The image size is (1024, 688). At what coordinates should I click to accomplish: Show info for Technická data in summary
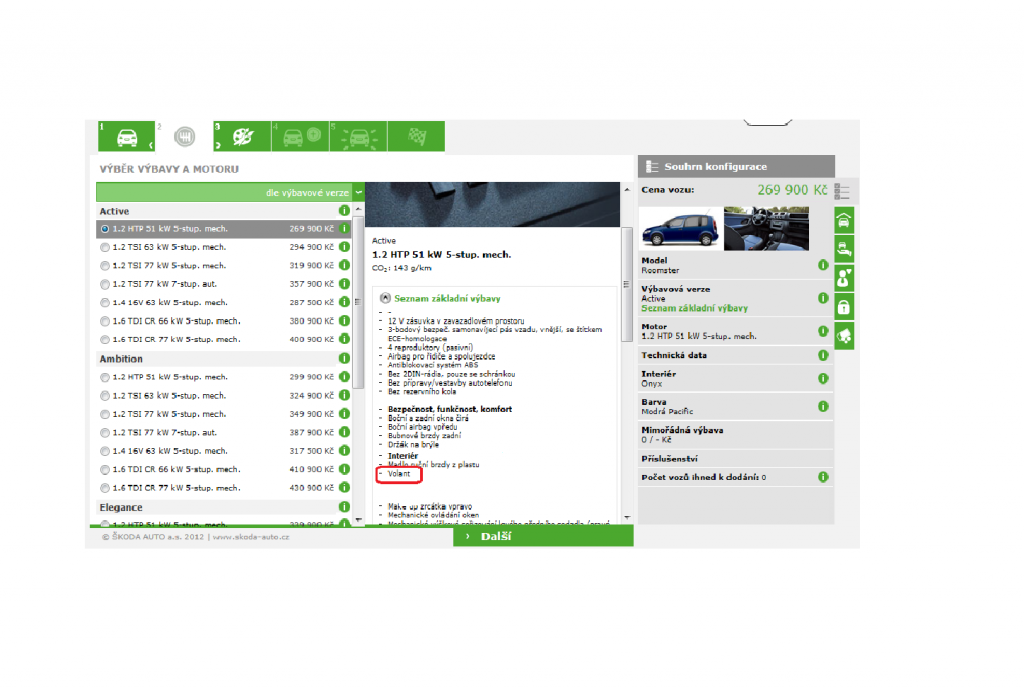tap(823, 355)
